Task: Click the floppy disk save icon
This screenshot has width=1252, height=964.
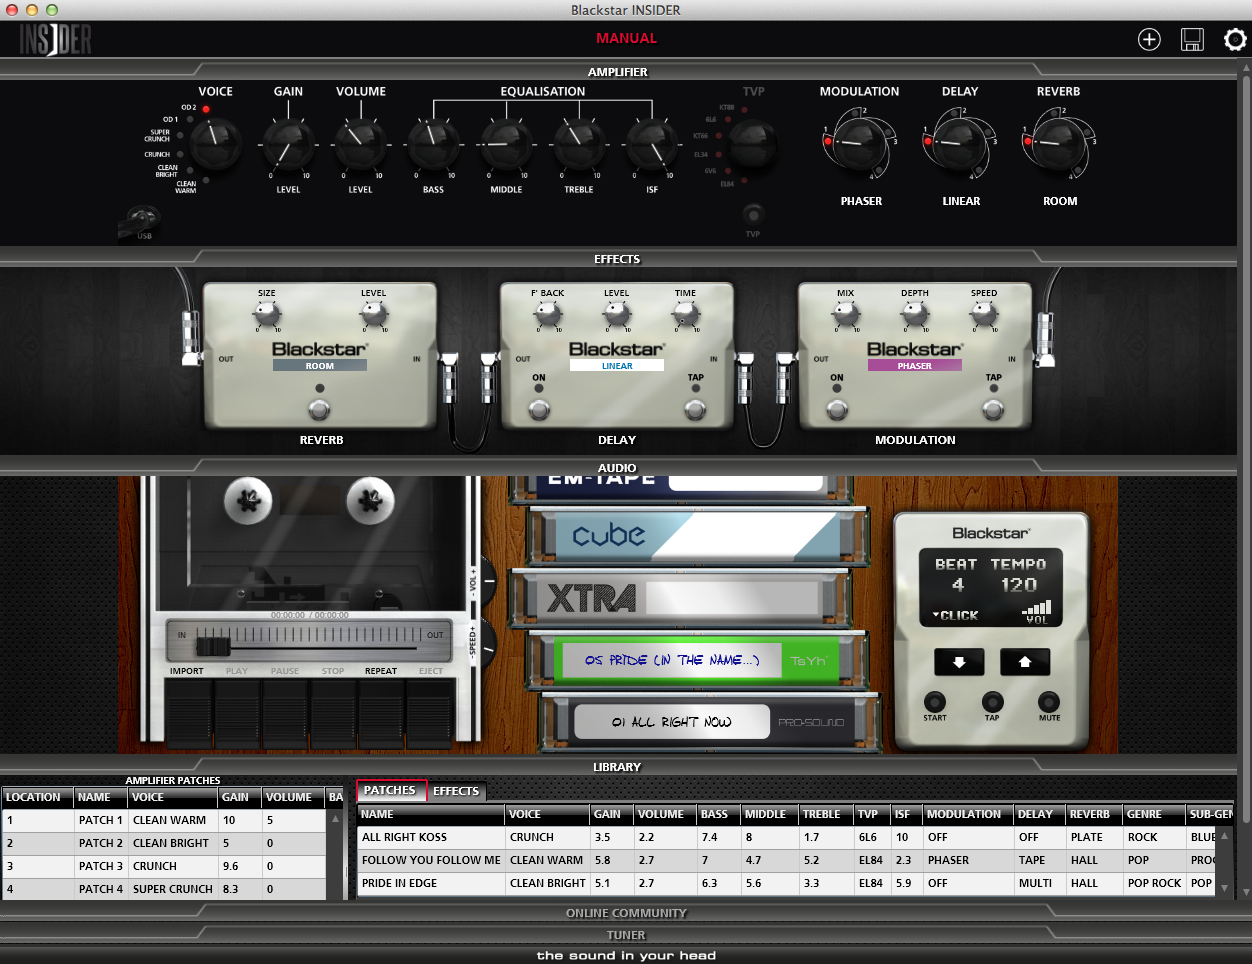Action: click(1192, 39)
